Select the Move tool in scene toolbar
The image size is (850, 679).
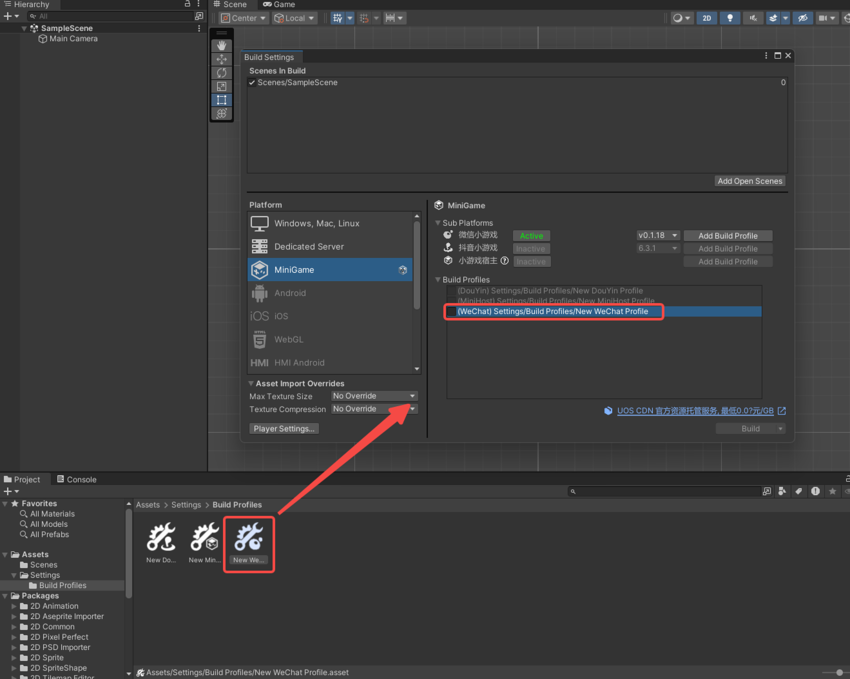tap(222, 59)
